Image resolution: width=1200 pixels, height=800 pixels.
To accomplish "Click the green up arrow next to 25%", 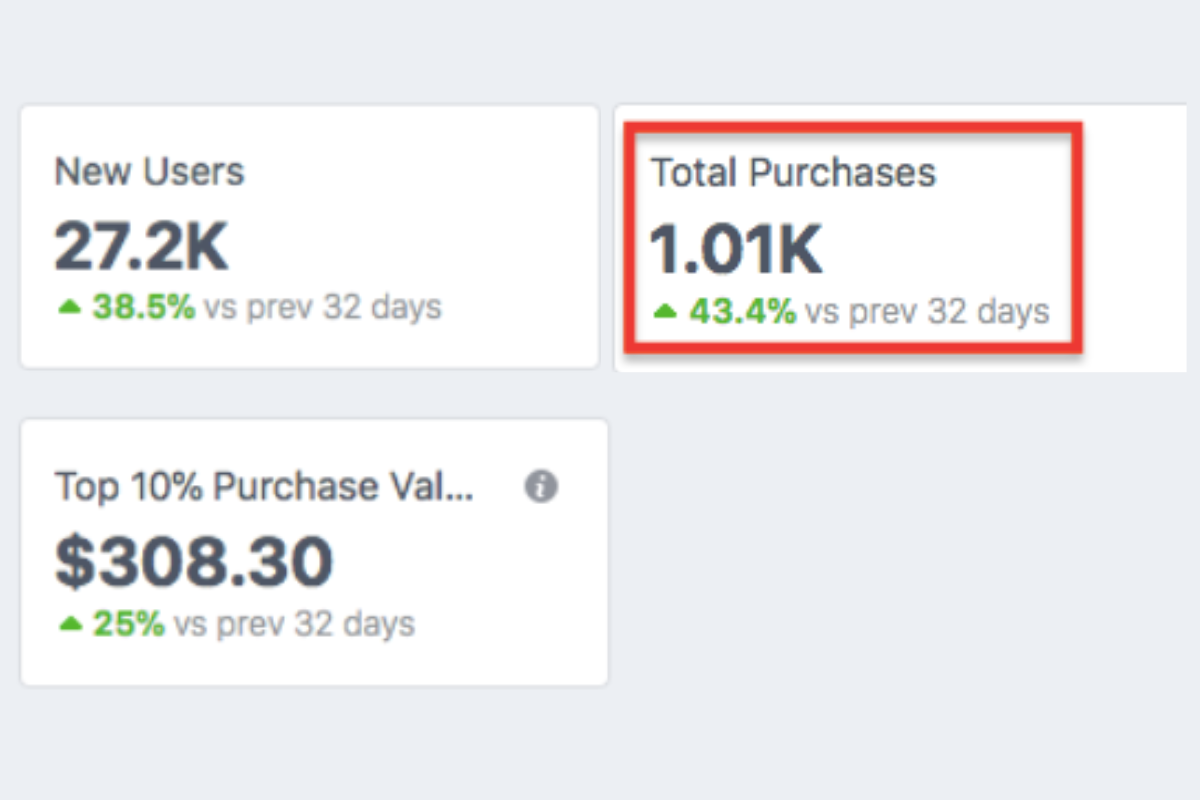I will point(70,624).
